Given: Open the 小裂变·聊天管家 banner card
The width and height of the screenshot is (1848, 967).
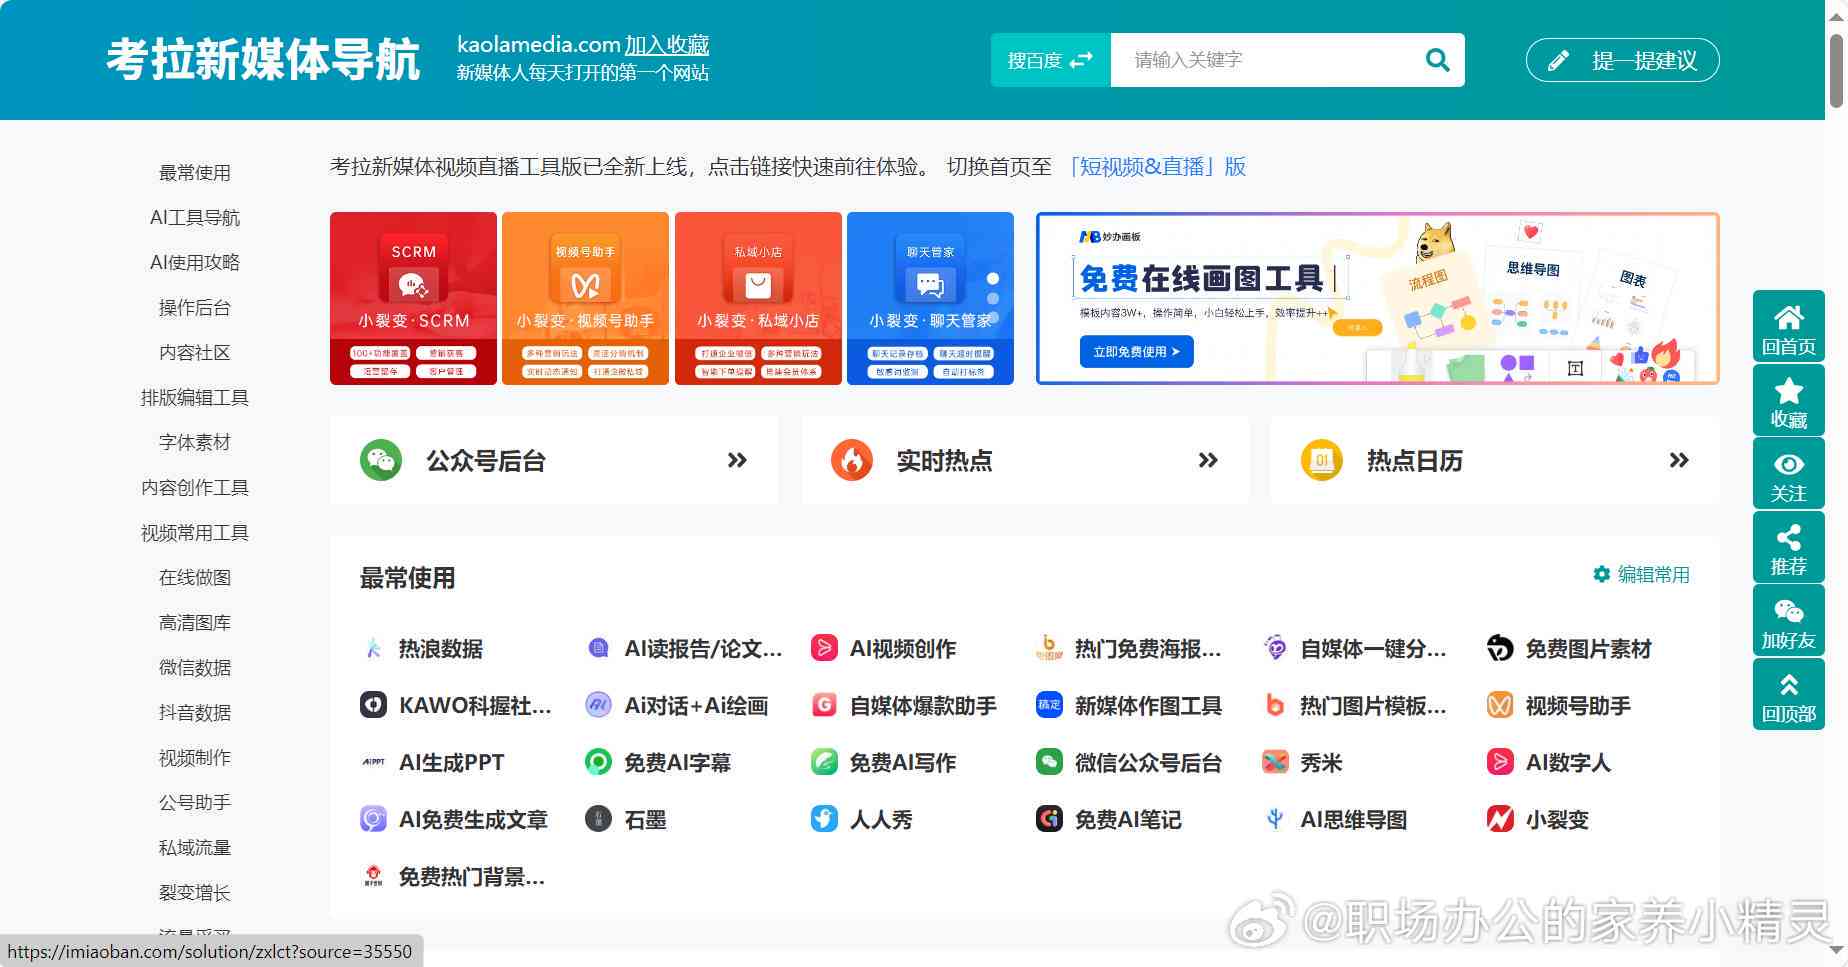Looking at the screenshot, I should click(930, 298).
